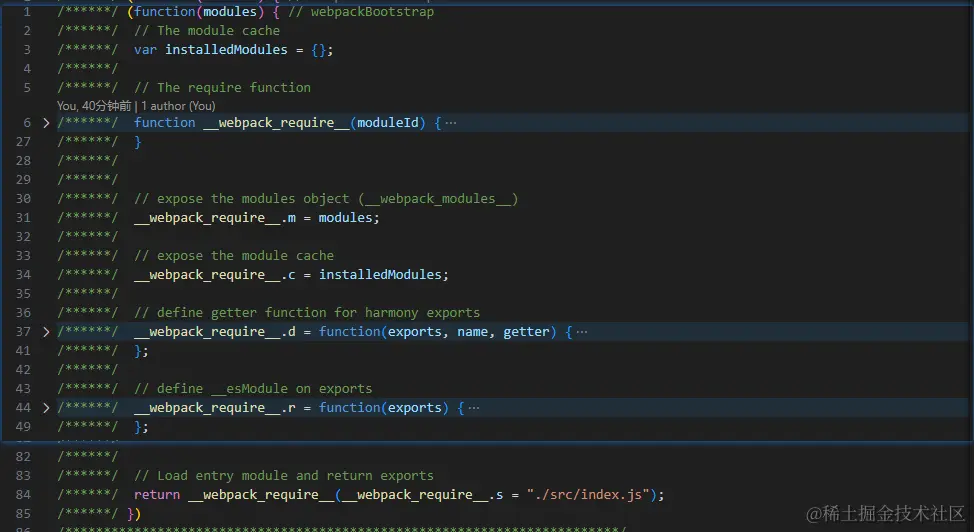This screenshot has width=974, height=532.
Task: Click the 'name' parameter on line 37
Action: [472, 332]
